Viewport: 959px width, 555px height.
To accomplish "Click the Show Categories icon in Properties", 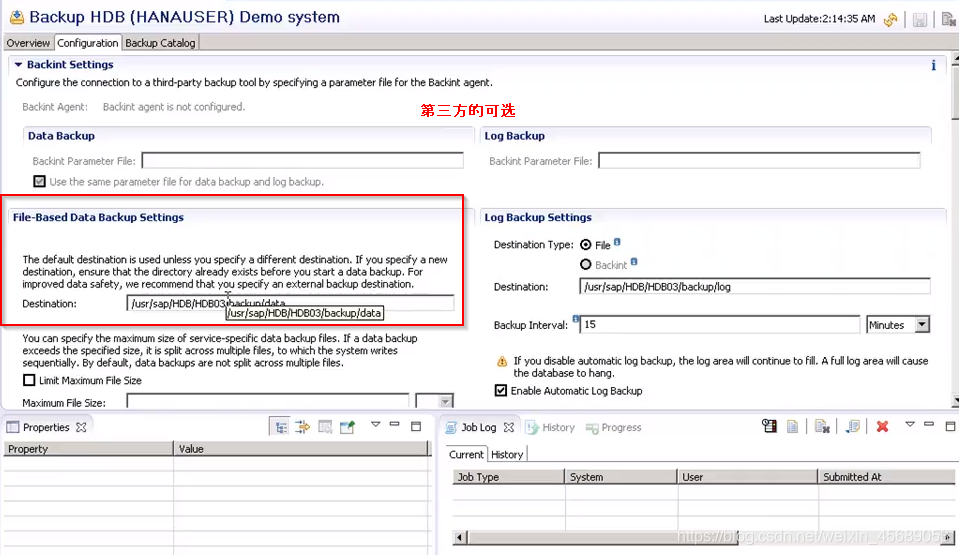I will point(281,427).
